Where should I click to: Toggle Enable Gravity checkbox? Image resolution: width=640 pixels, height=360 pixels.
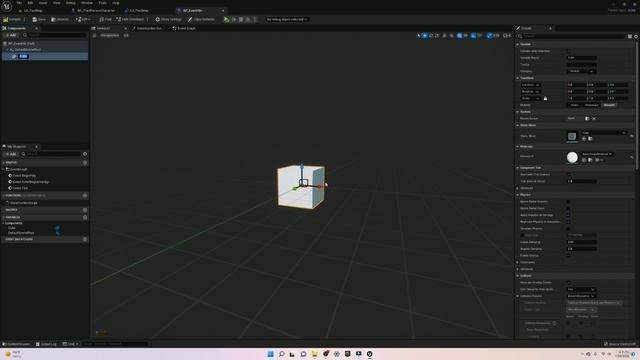click(x=569, y=256)
